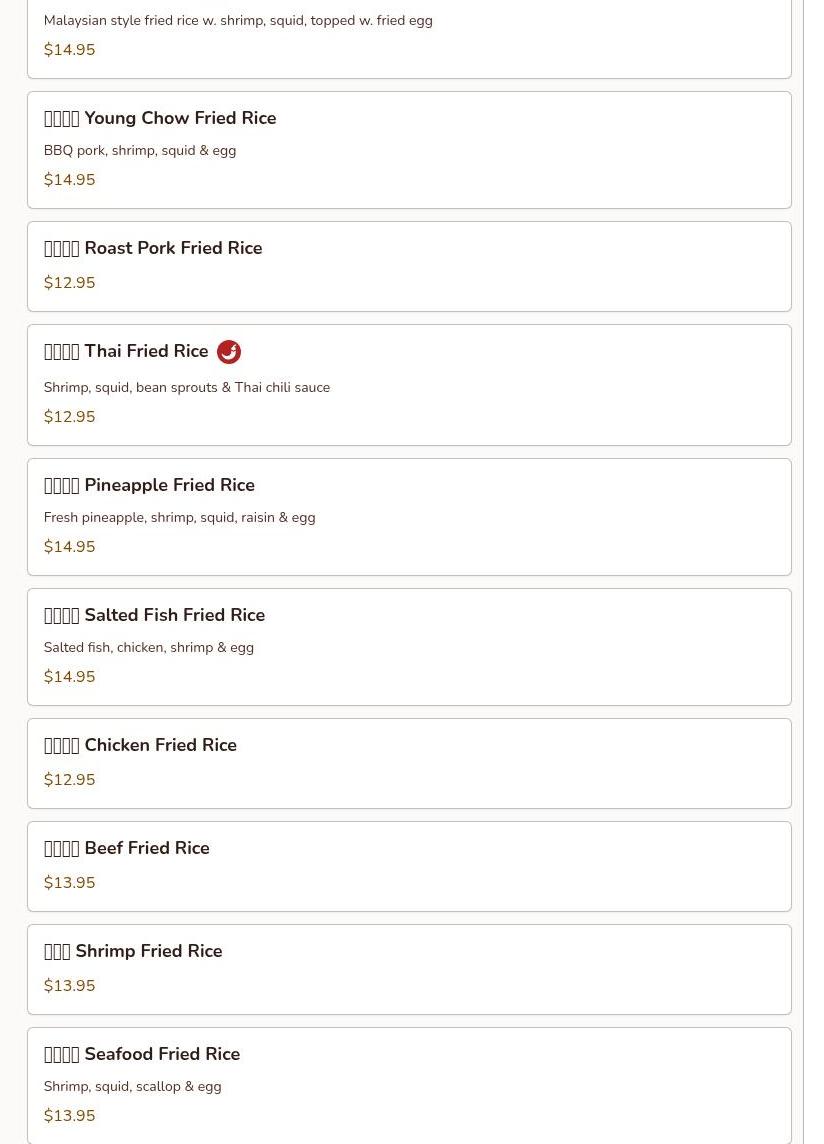The image size is (824, 1144).
Task: Click the $12.95 price under Chicken Fried Rice
Action: point(69,780)
